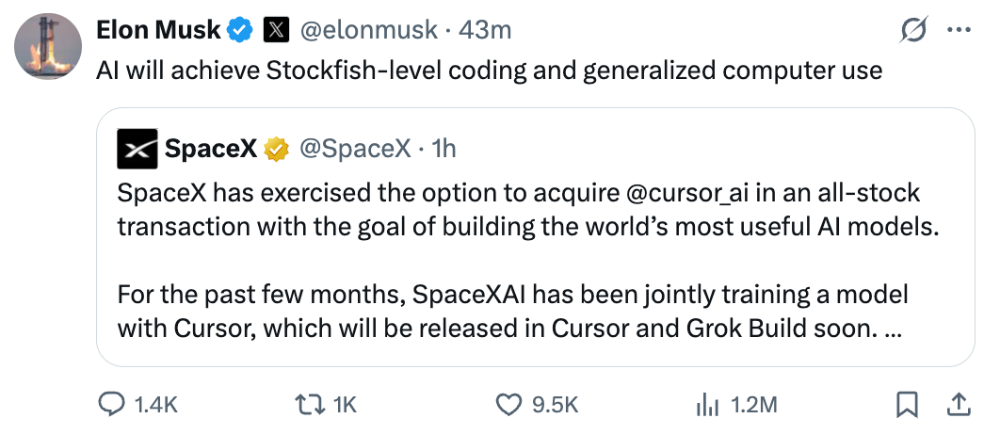Click the SpaceX logo avatar
The image size is (1000, 433).
point(137,149)
